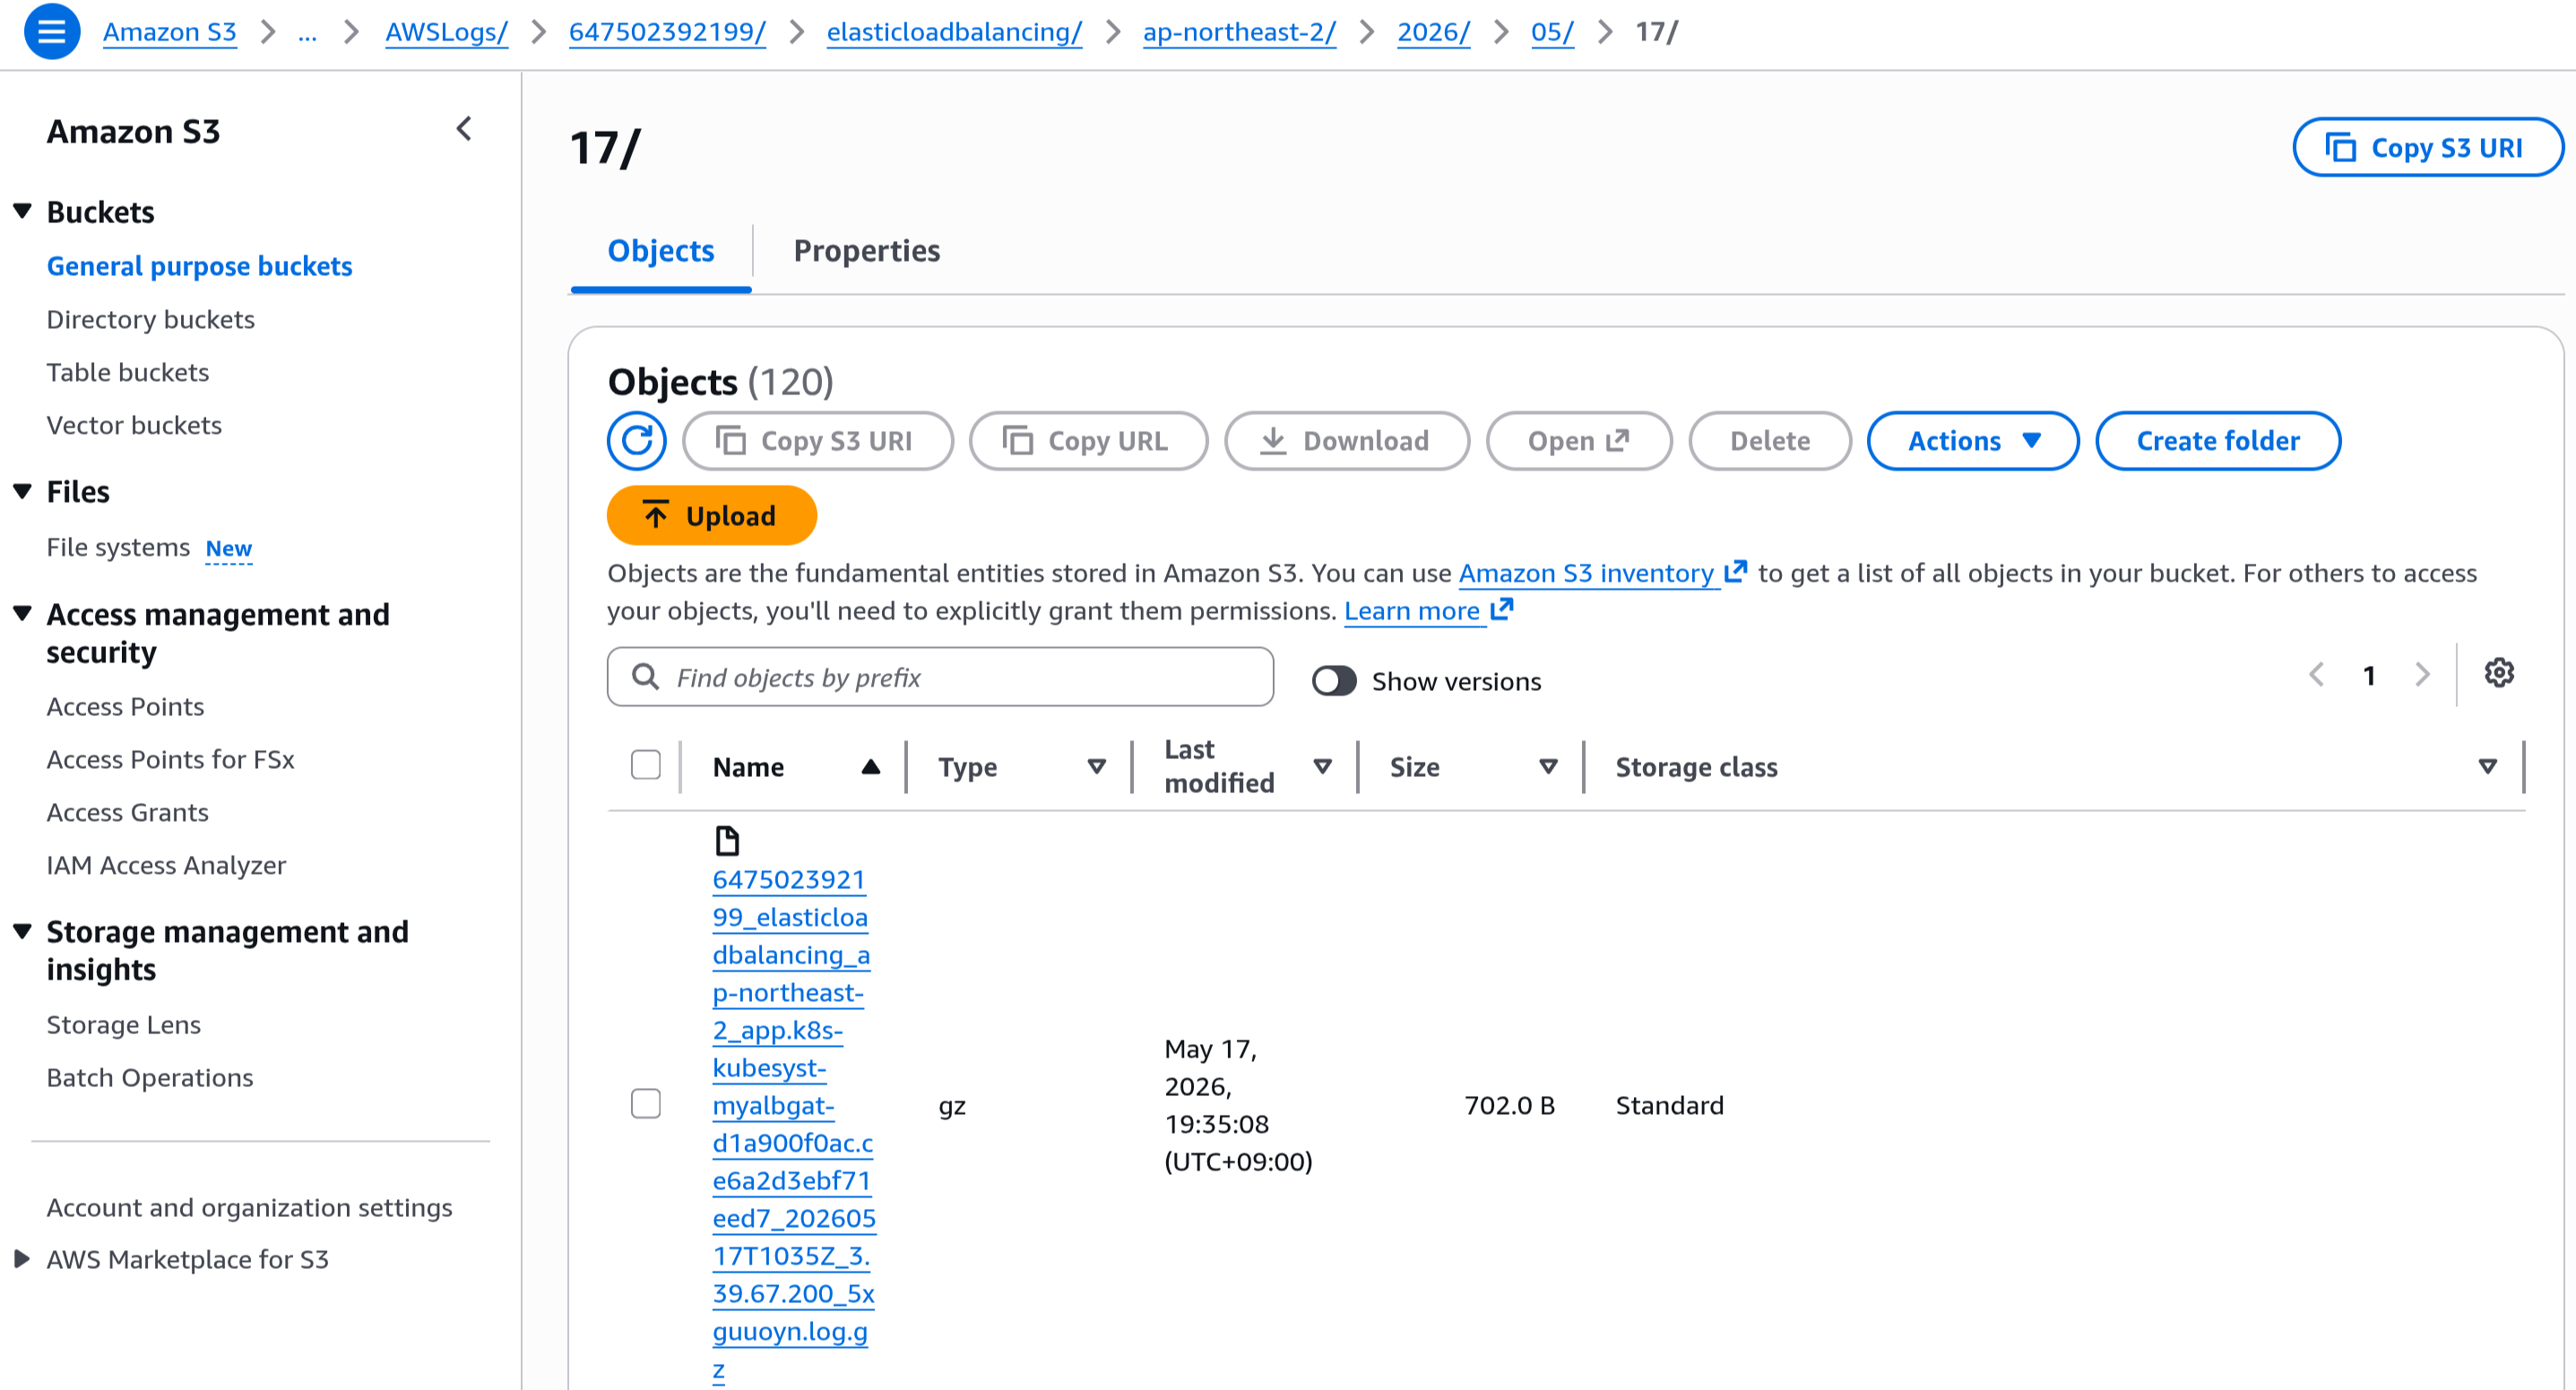
Task: Open the navigation hamburger menu
Action: [51, 32]
